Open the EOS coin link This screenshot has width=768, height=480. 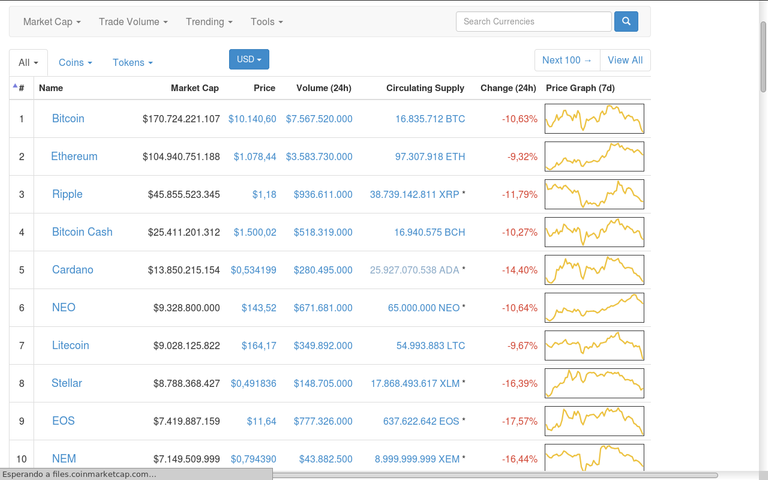[x=63, y=420]
